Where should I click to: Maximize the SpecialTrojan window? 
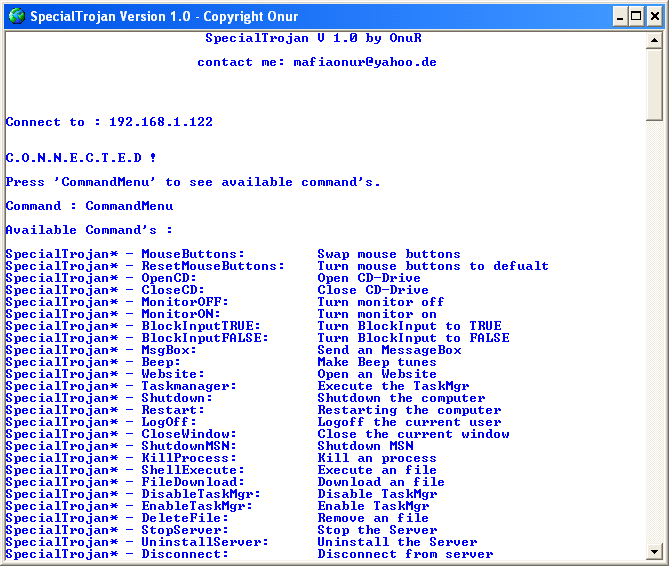coord(634,16)
